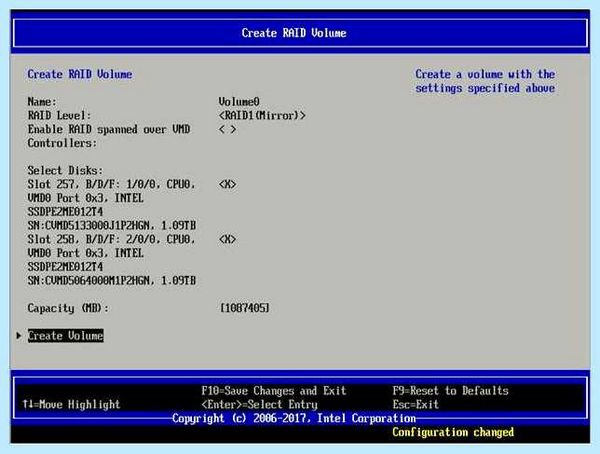The width and height of the screenshot is (600, 454).
Task: Click the arrow marker beside Create Volume
Action: click(18, 336)
